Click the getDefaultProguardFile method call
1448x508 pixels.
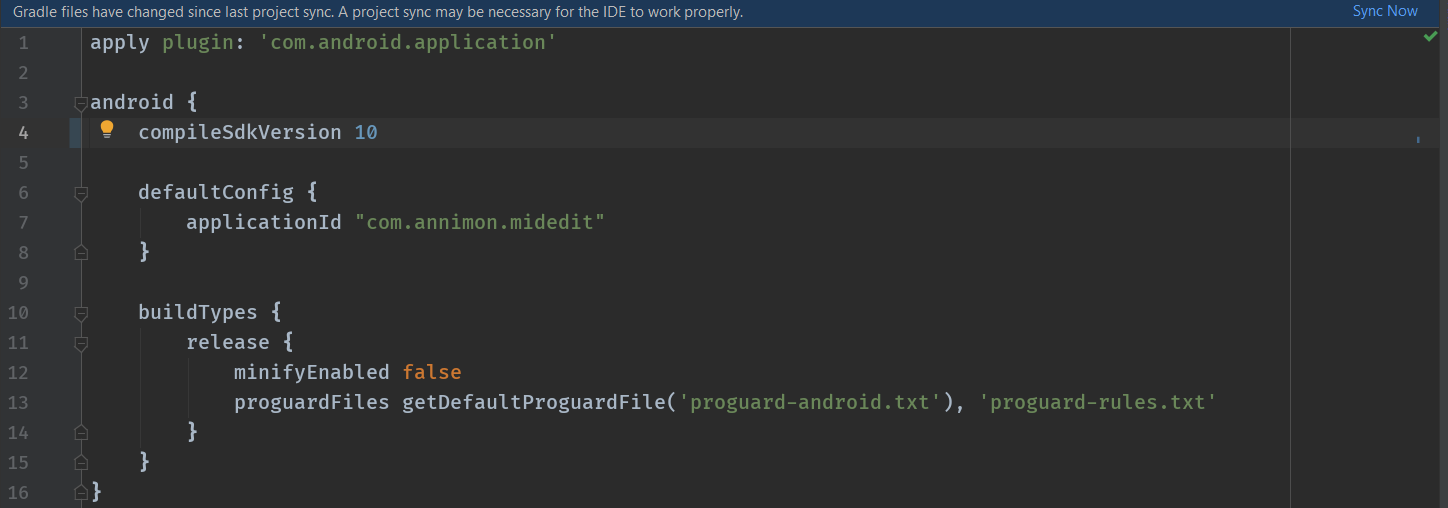[534, 402]
